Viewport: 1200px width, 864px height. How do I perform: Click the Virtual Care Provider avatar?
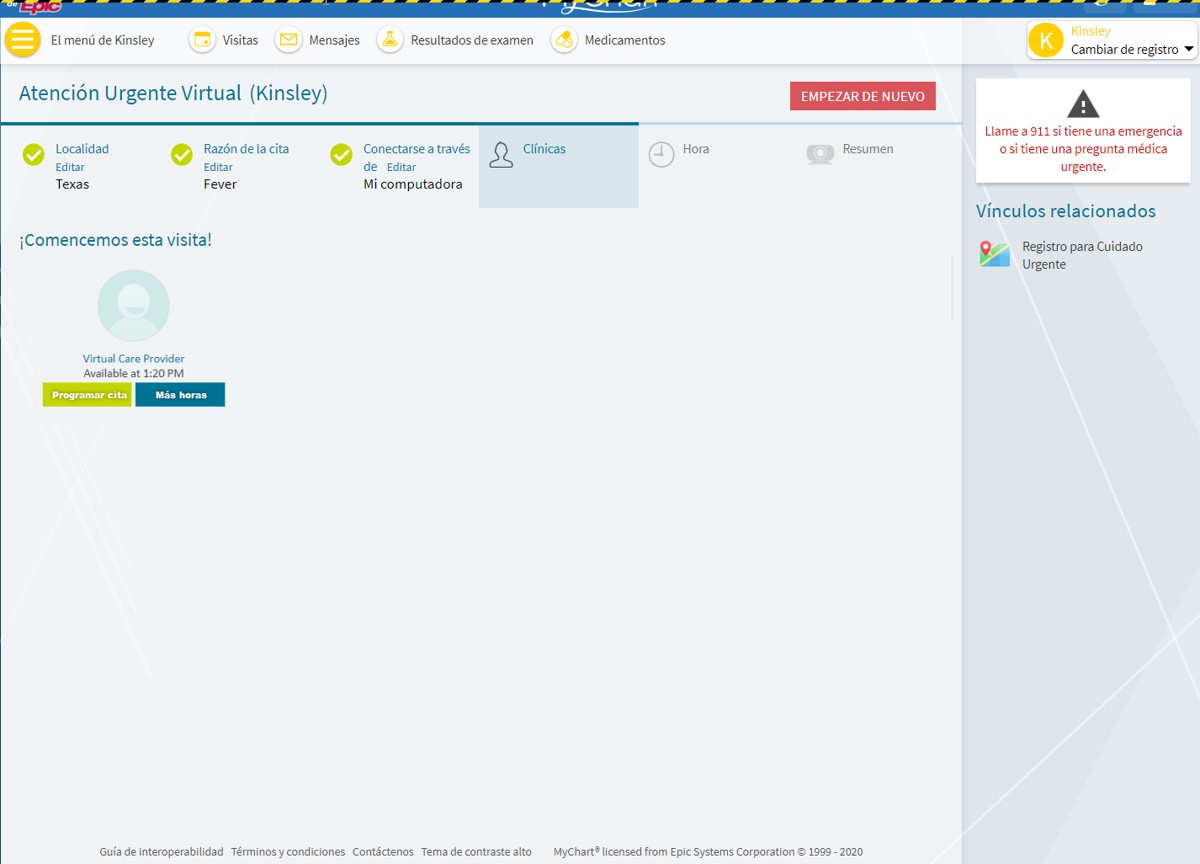[x=133, y=305]
